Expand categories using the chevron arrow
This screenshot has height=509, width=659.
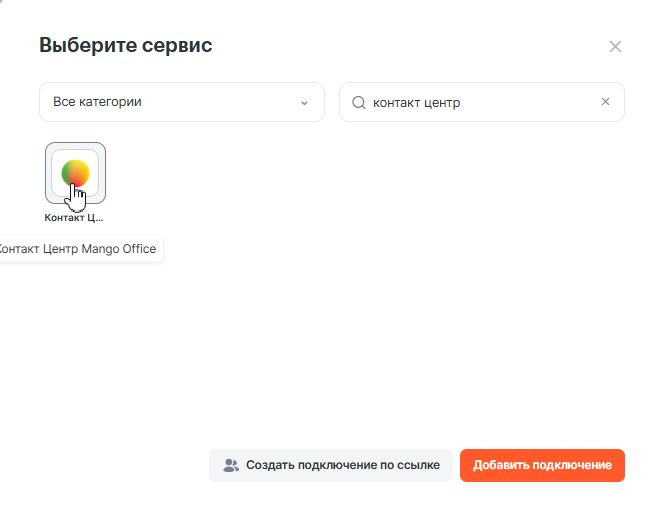click(x=304, y=102)
